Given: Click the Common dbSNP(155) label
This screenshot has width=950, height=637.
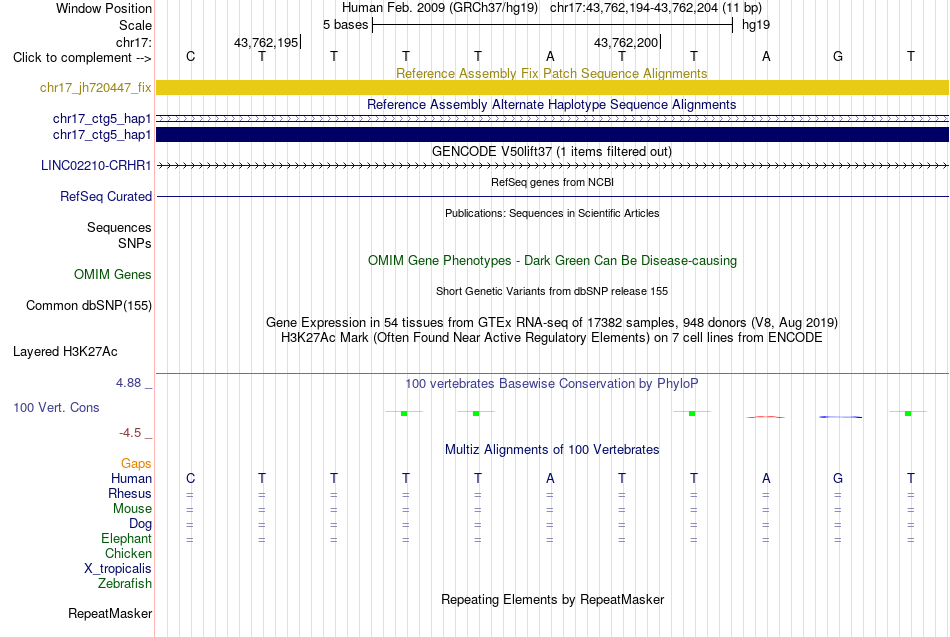Looking at the screenshot, I should pyautogui.click(x=89, y=305).
